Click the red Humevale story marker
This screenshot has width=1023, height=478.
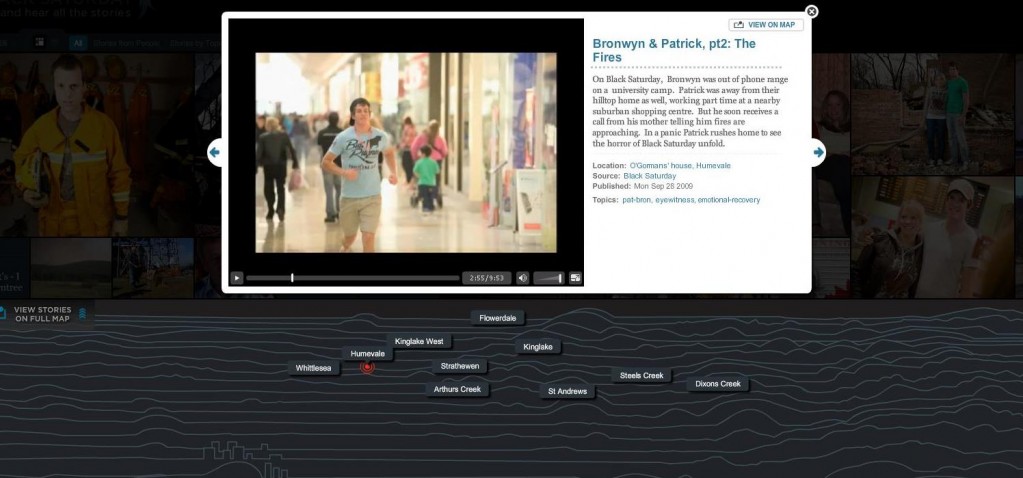368,368
